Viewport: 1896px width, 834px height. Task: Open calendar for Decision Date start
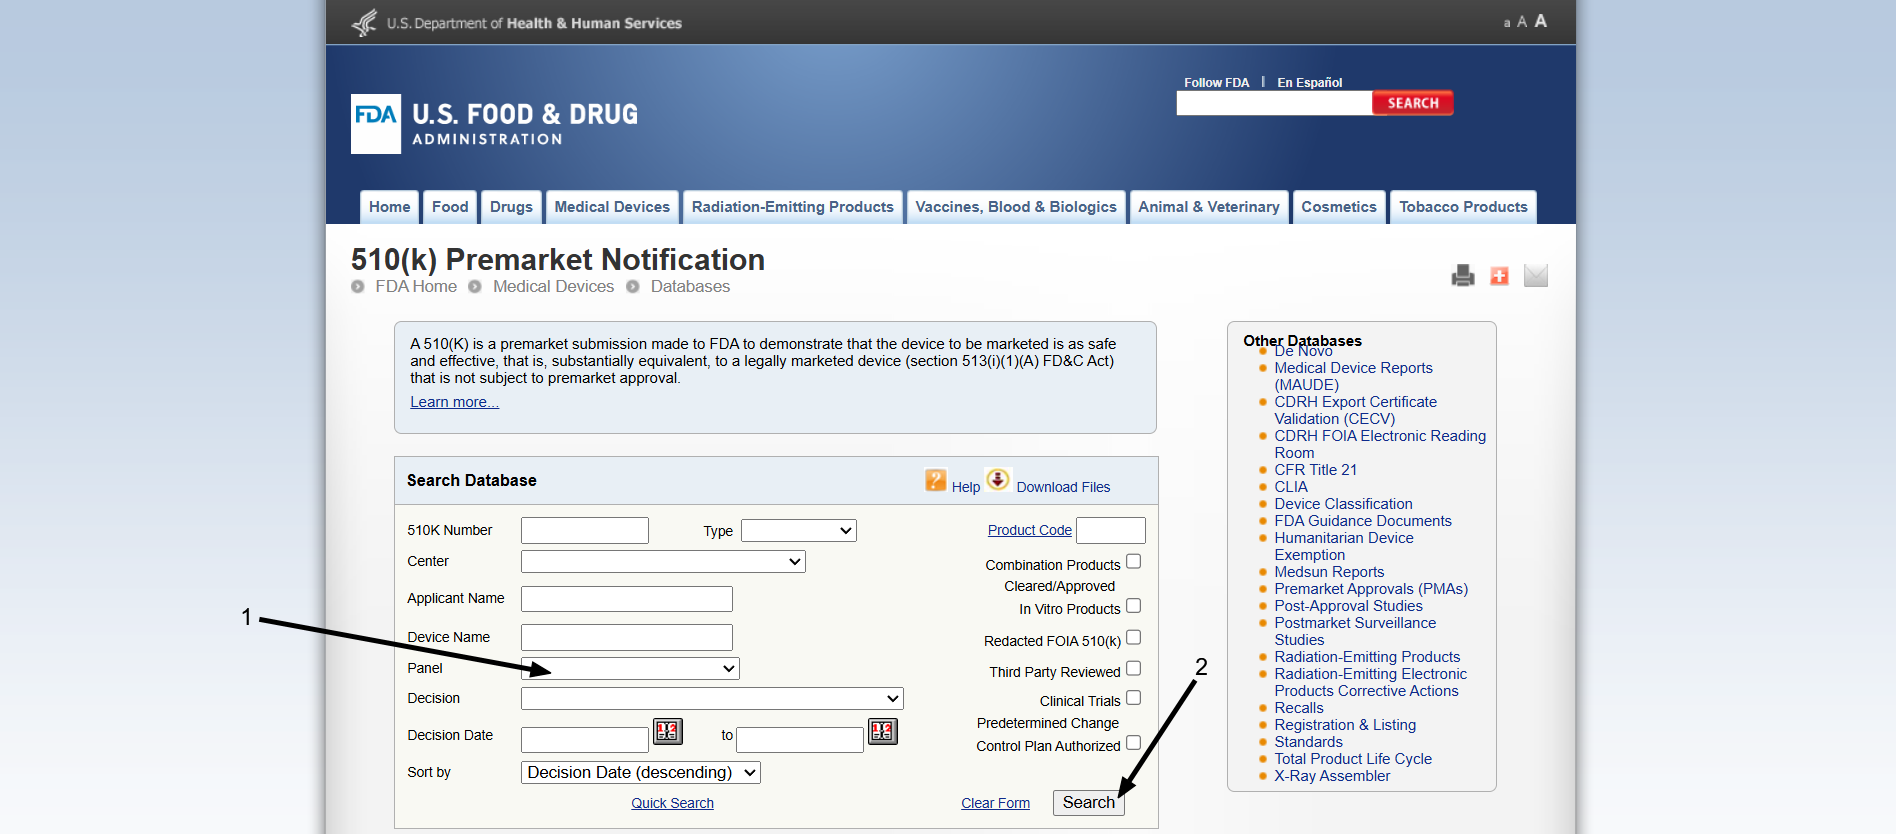click(x=668, y=732)
